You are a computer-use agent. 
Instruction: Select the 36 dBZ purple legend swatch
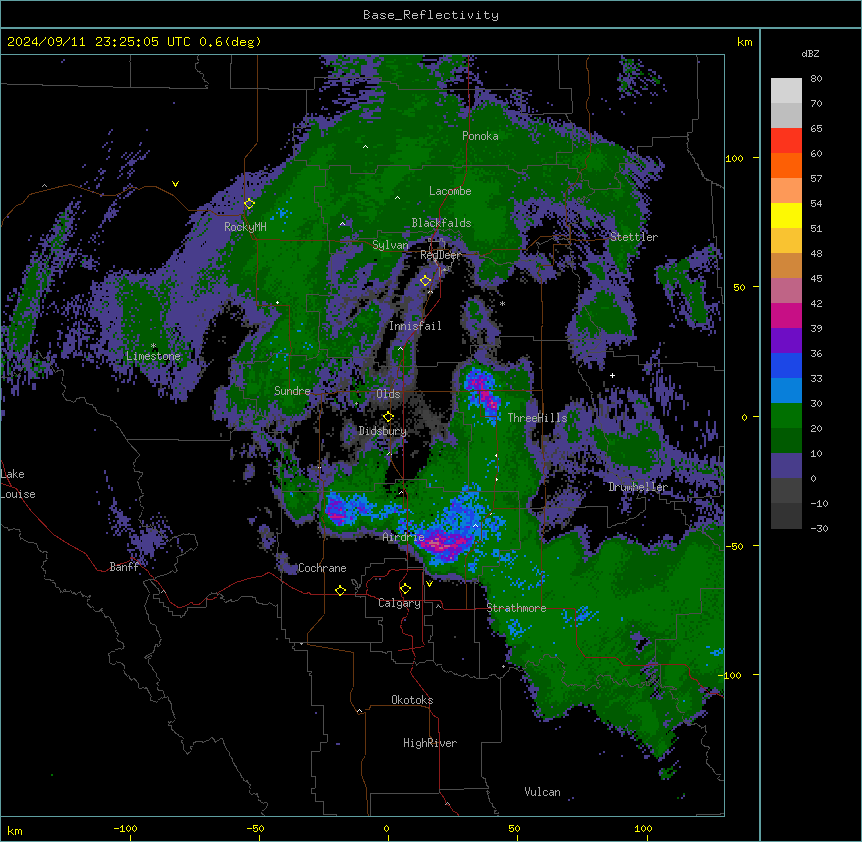coord(786,340)
